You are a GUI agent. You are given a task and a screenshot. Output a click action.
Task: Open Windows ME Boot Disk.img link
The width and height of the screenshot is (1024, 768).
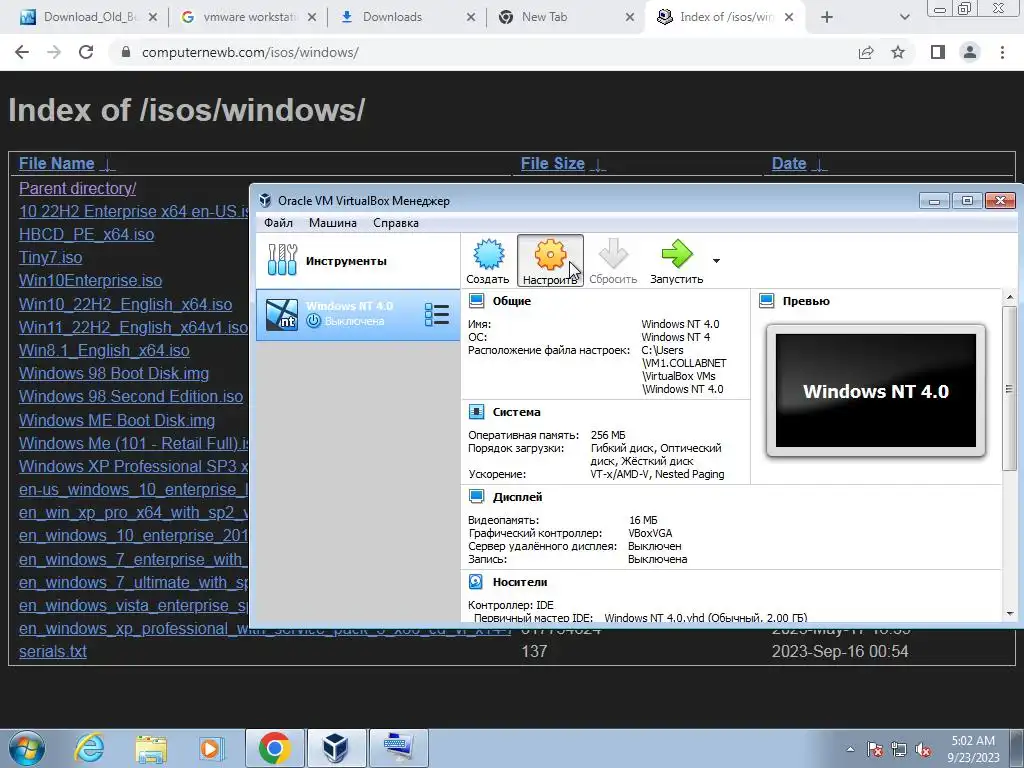pyautogui.click(x=117, y=420)
